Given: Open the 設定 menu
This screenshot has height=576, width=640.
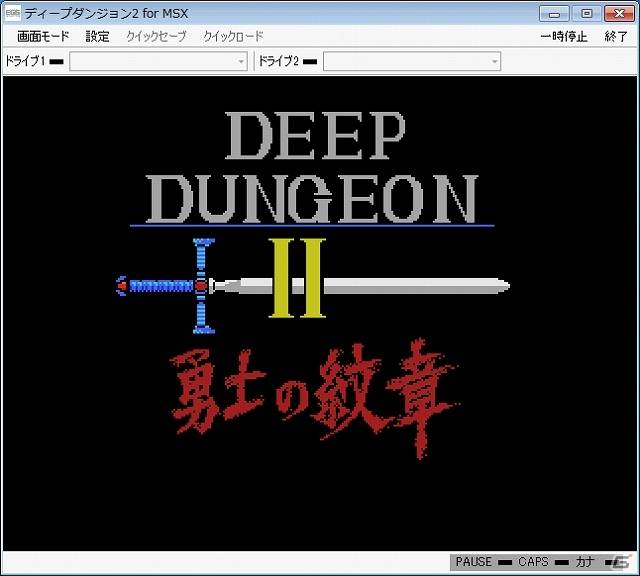Looking at the screenshot, I should (98, 37).
